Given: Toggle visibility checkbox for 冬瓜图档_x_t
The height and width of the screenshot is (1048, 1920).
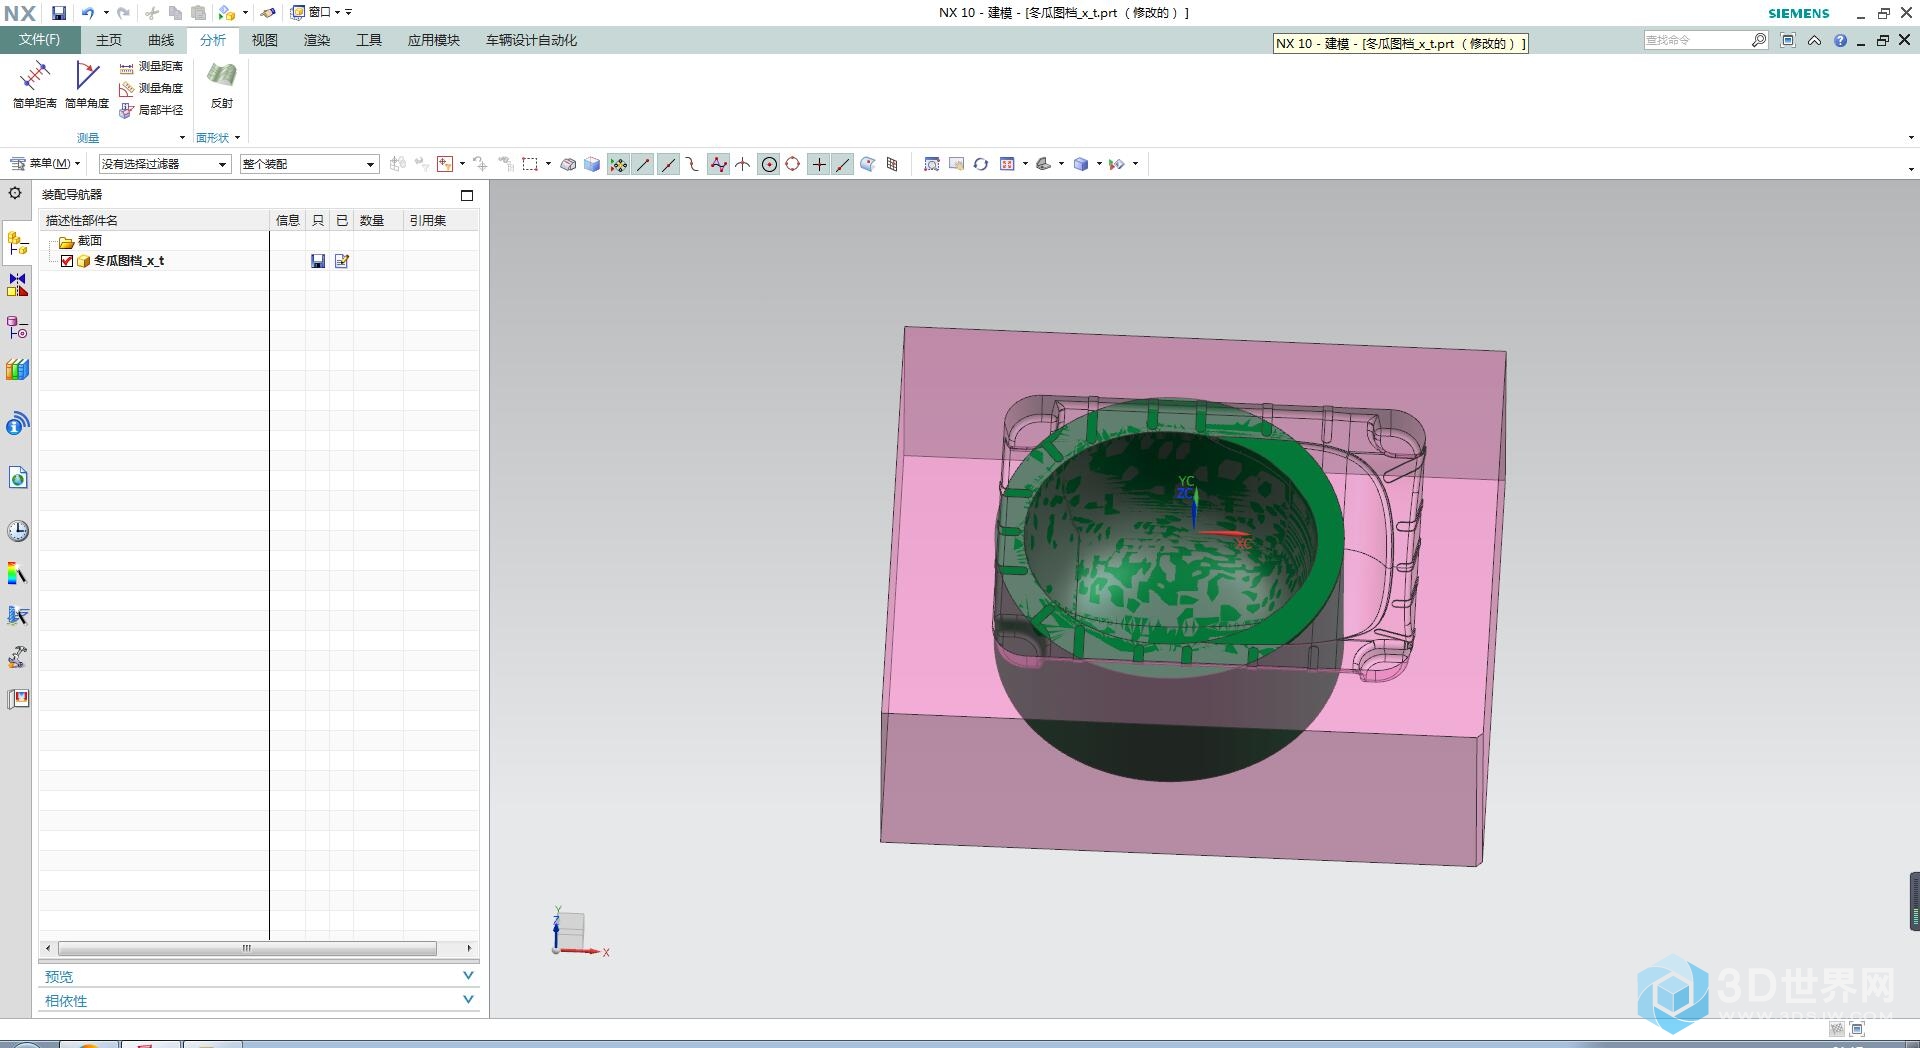Looking at the screenshot, I should 67,261.
